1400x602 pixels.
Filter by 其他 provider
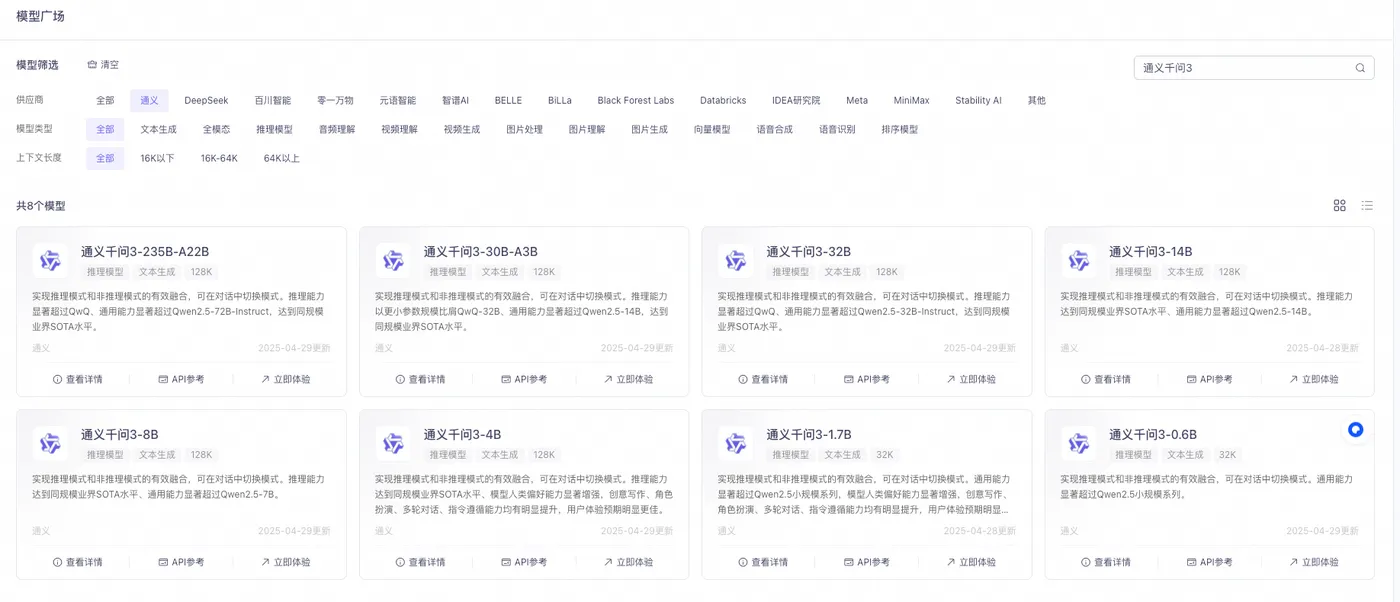pyautogui.click(x=1037, y=100)
